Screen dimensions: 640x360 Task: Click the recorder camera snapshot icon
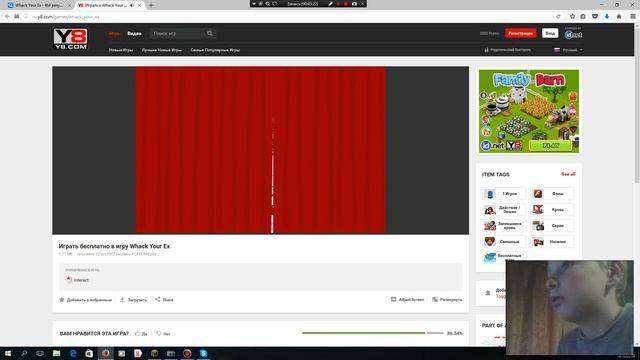pyautogui.click(x=354, y=4)
